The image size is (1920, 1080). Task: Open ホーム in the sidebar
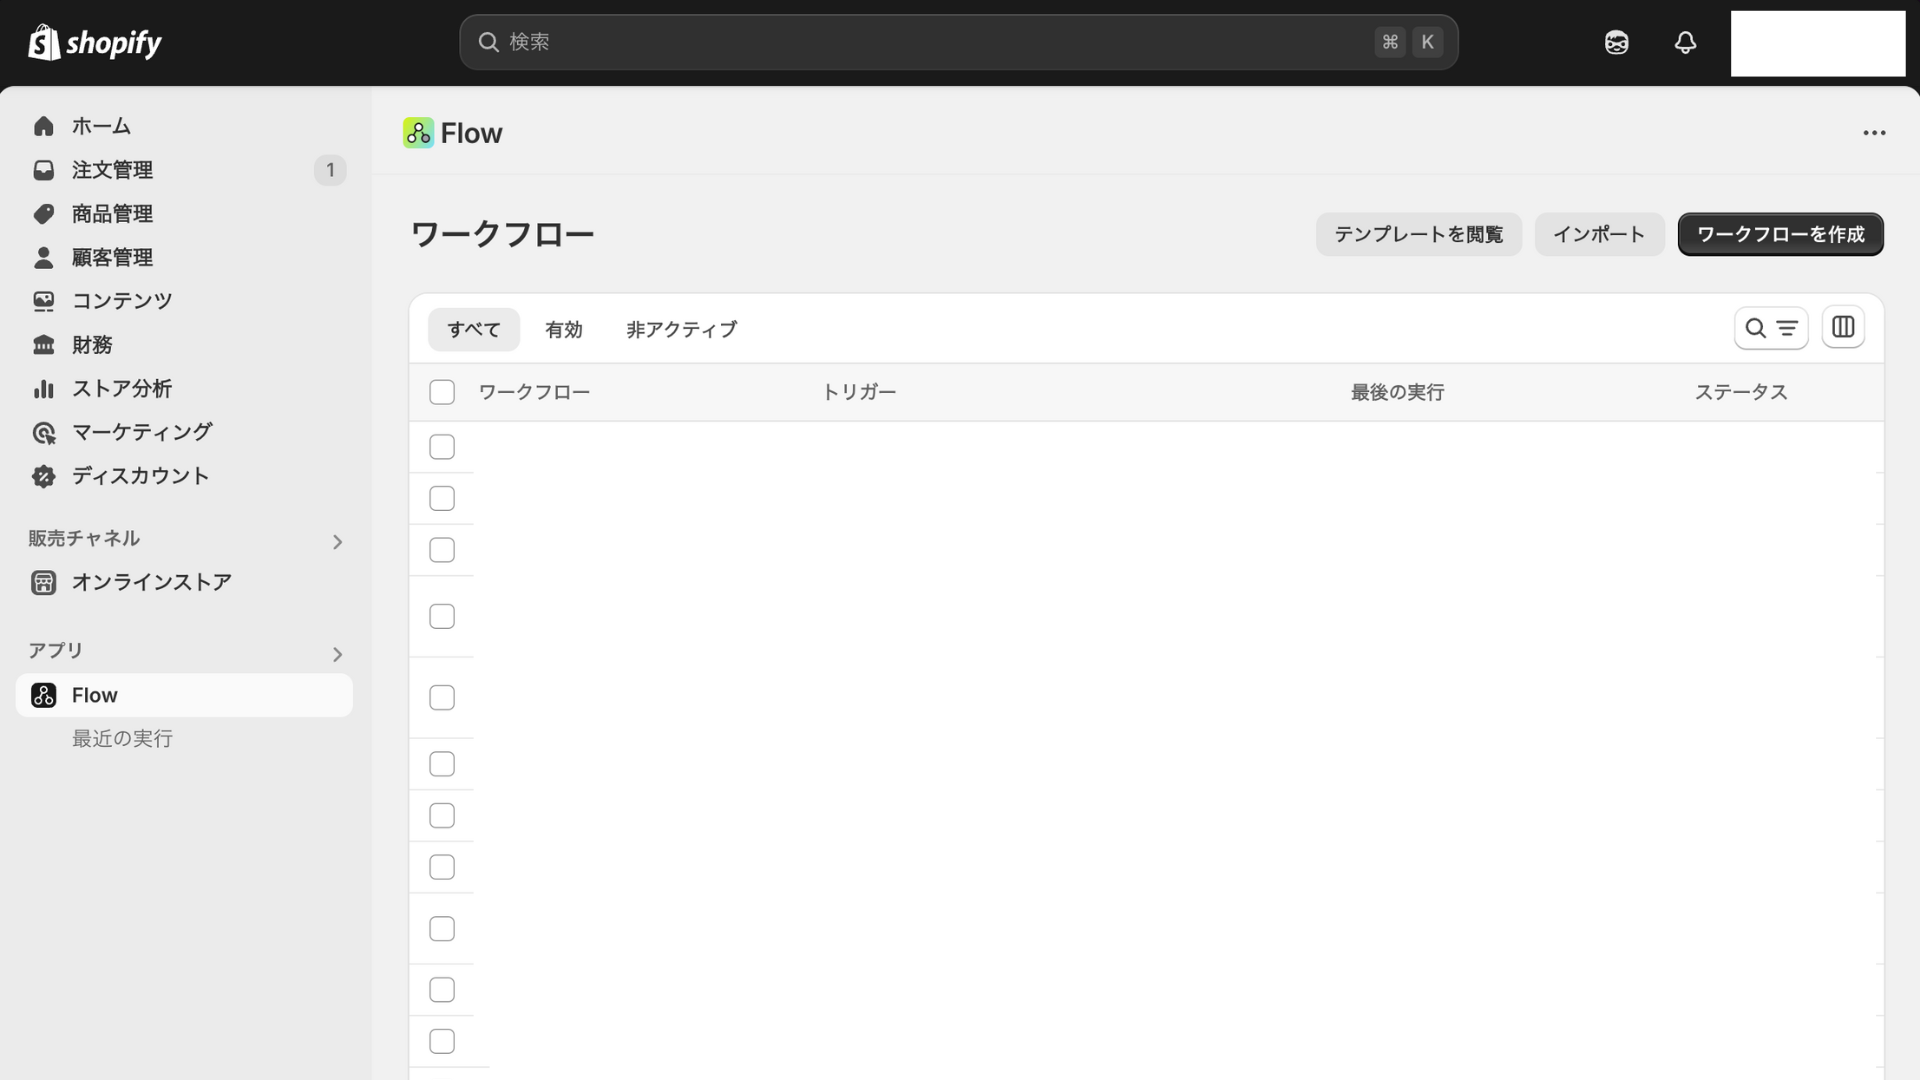(x=184, y=126)
